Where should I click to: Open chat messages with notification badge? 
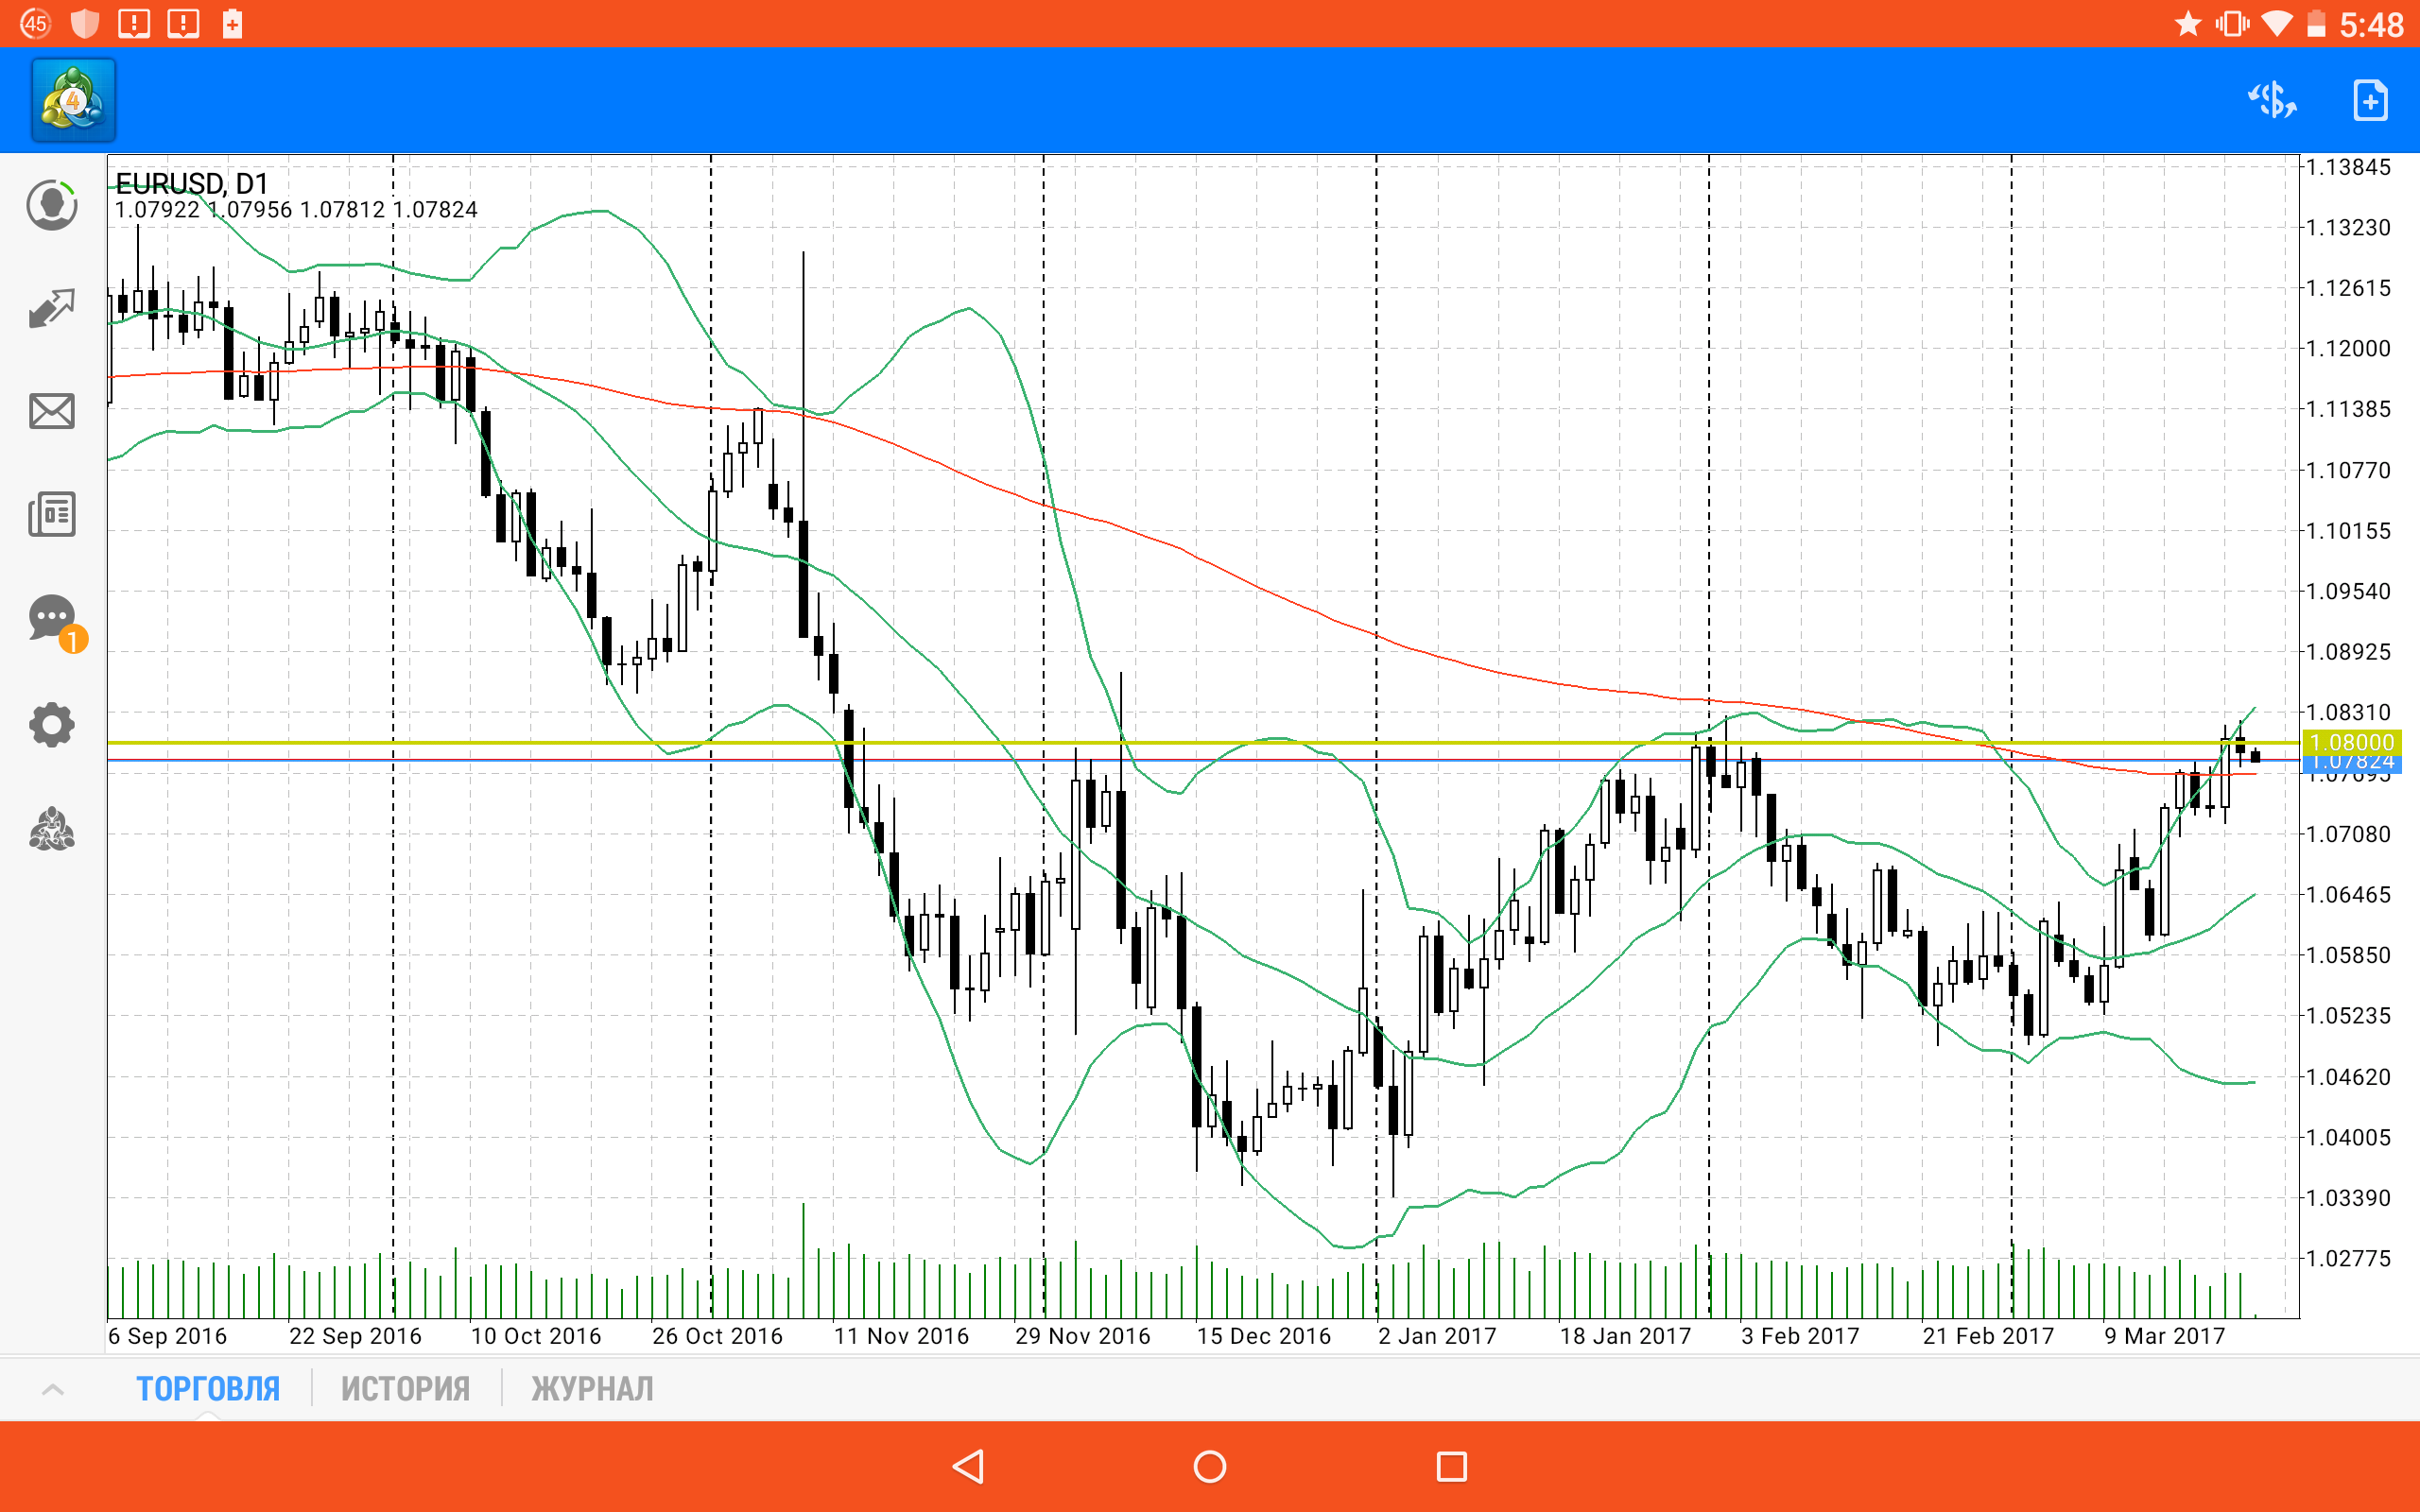tap(56, 623)
